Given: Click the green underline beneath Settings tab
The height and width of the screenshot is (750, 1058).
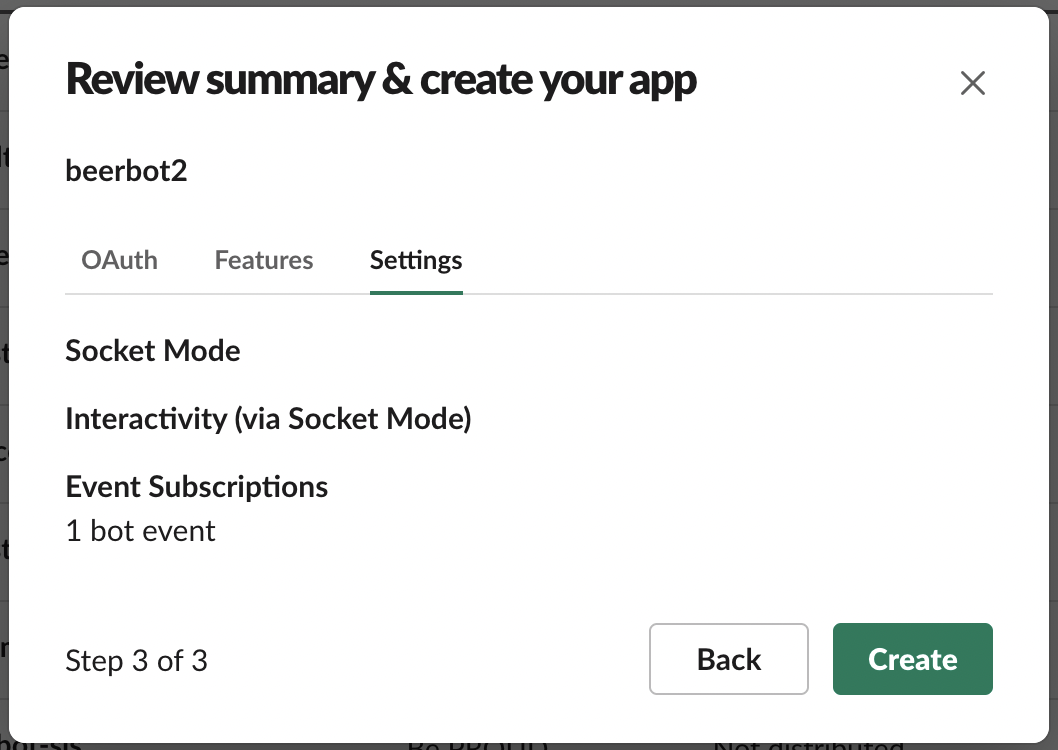Looking at the screenshot, I should tap(416, 292).
